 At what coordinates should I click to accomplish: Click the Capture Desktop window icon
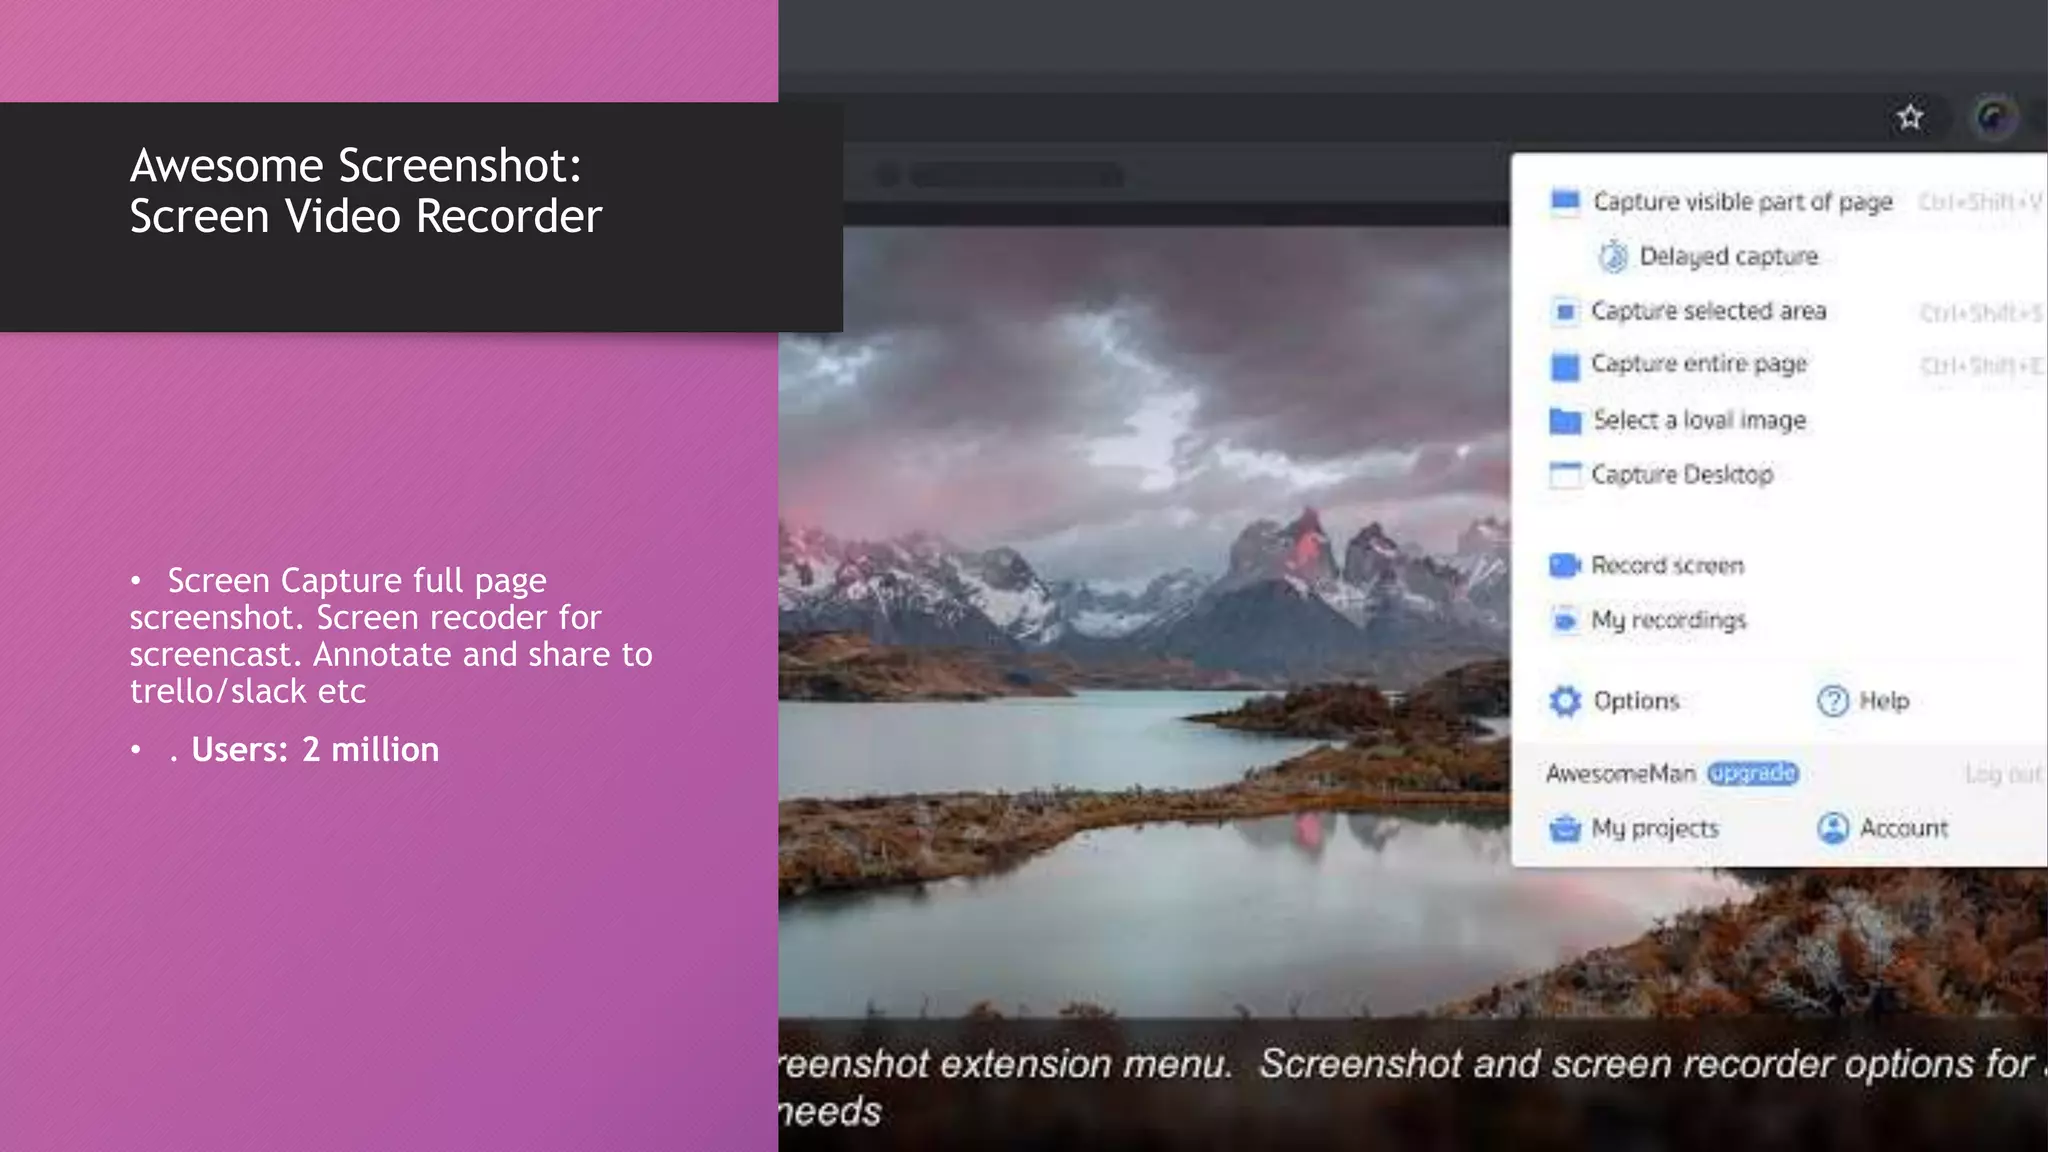pyautogui.click(x=1565, y=474)
